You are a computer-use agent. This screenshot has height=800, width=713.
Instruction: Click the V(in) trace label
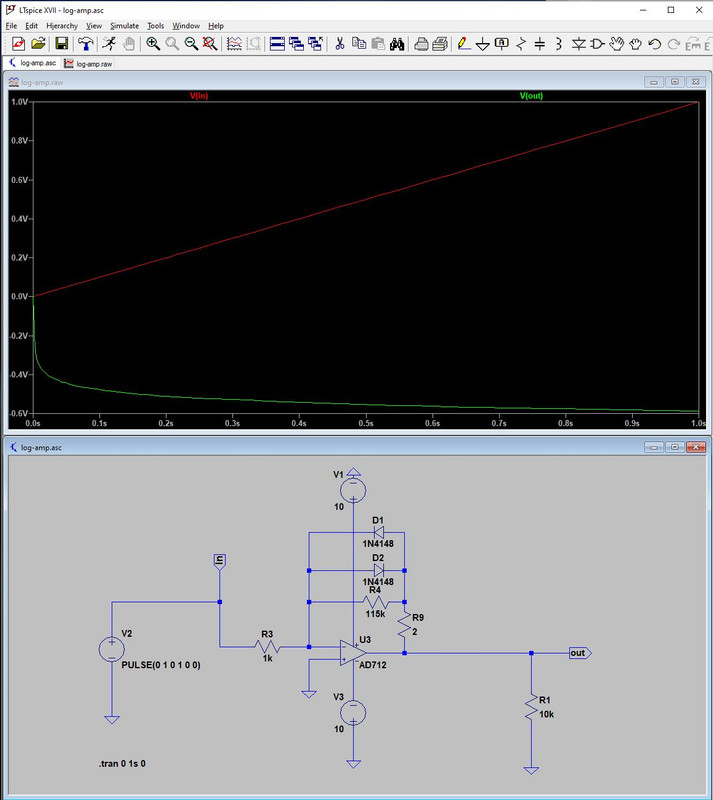[199, 96]
